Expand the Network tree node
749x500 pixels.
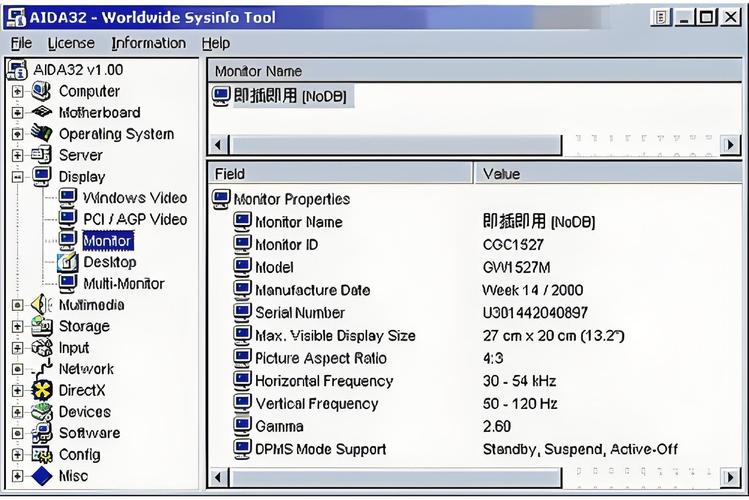click(17, 369)
